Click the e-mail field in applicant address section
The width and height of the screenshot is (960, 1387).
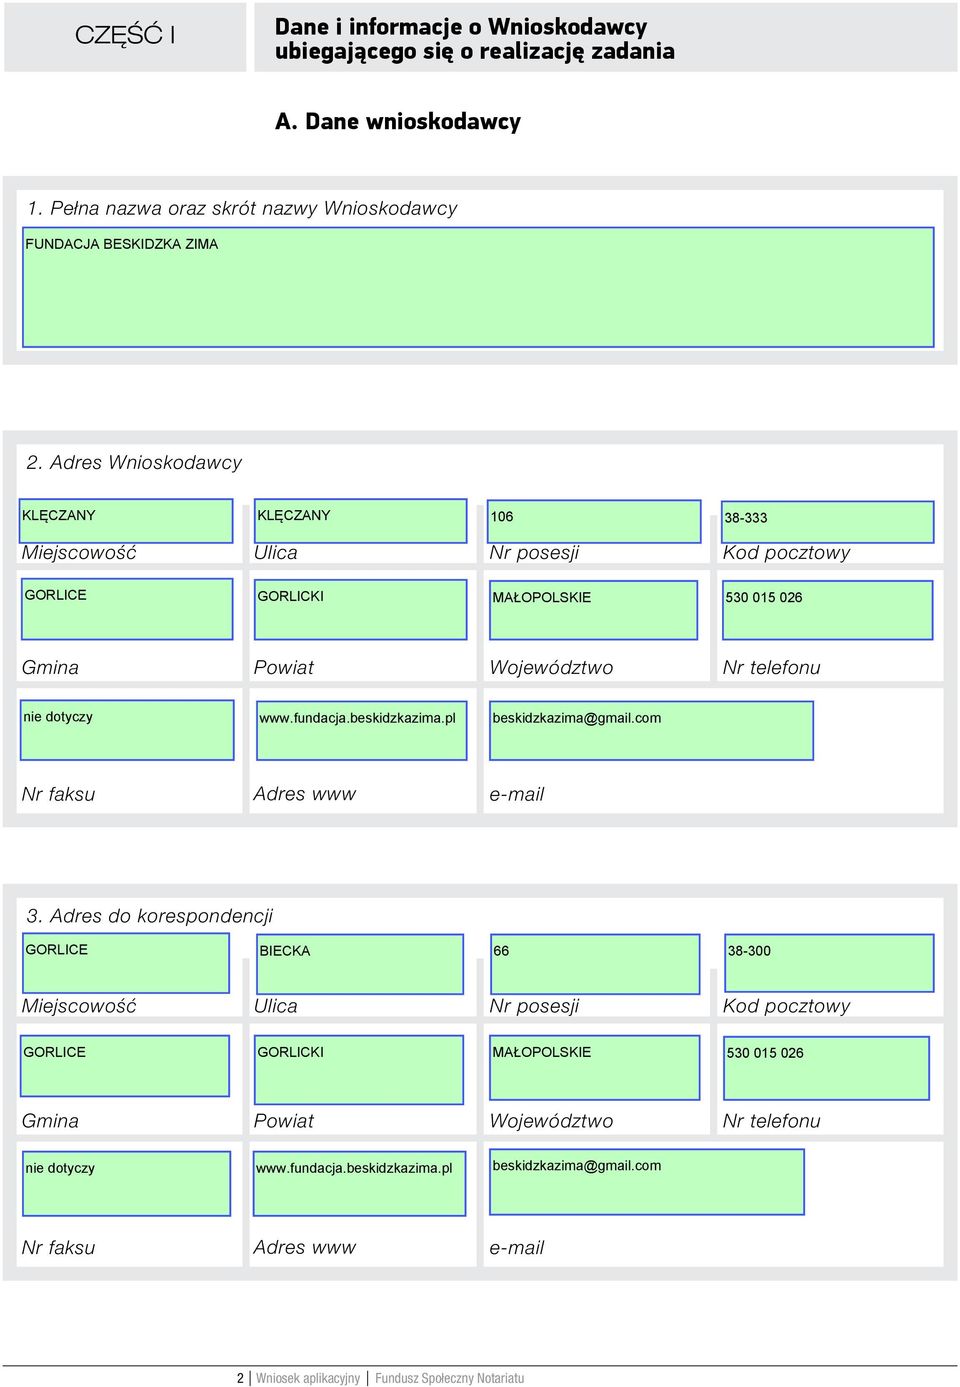[651, 731]
